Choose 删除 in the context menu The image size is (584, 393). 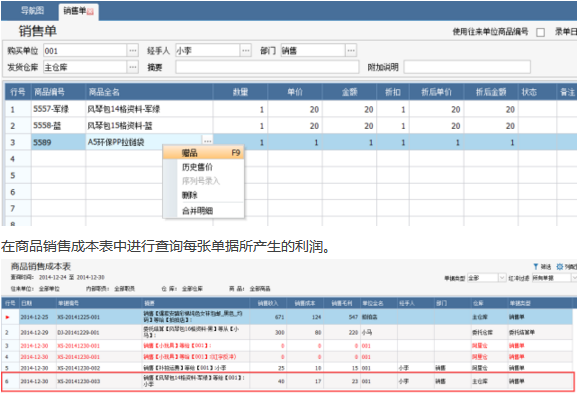(204, 195)
